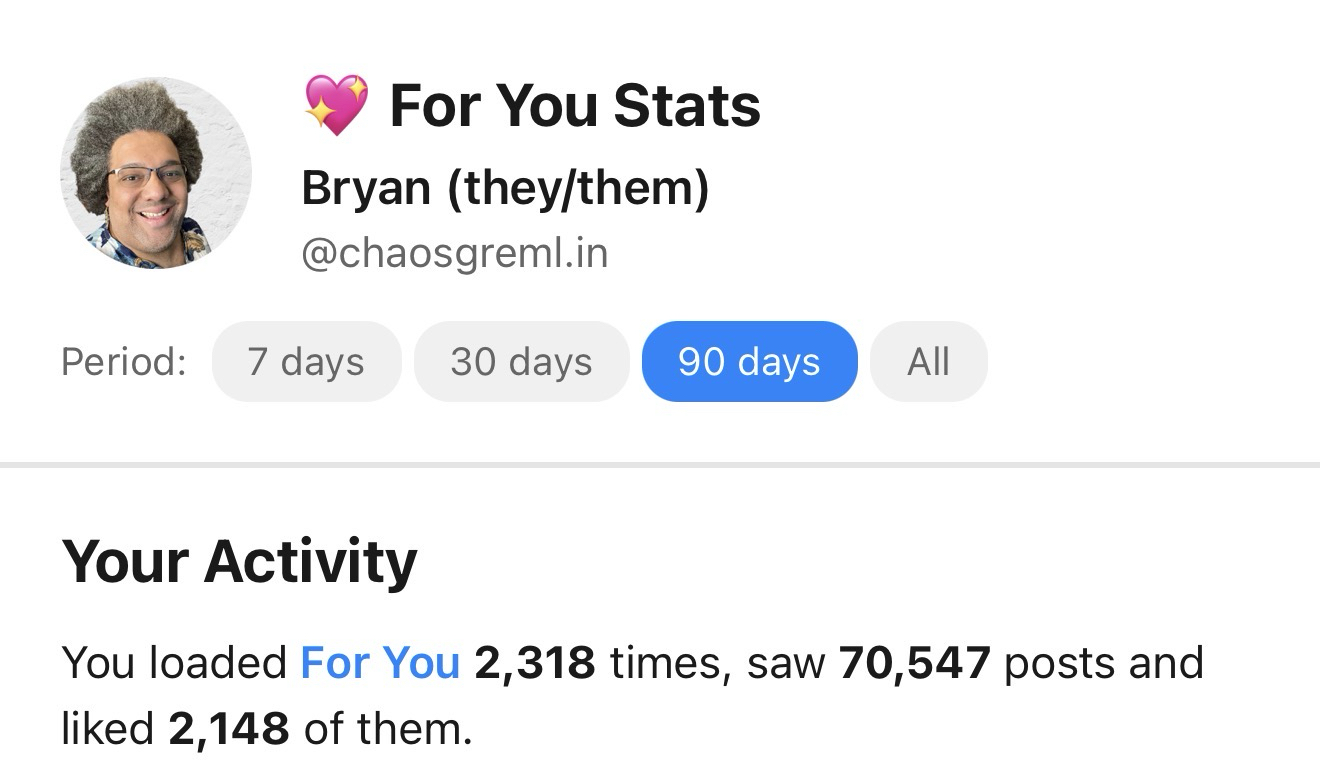The height and width of the screenshot is (780, 1320).
Task: Click the words "times, saw"
Action: tap(717, 662)
